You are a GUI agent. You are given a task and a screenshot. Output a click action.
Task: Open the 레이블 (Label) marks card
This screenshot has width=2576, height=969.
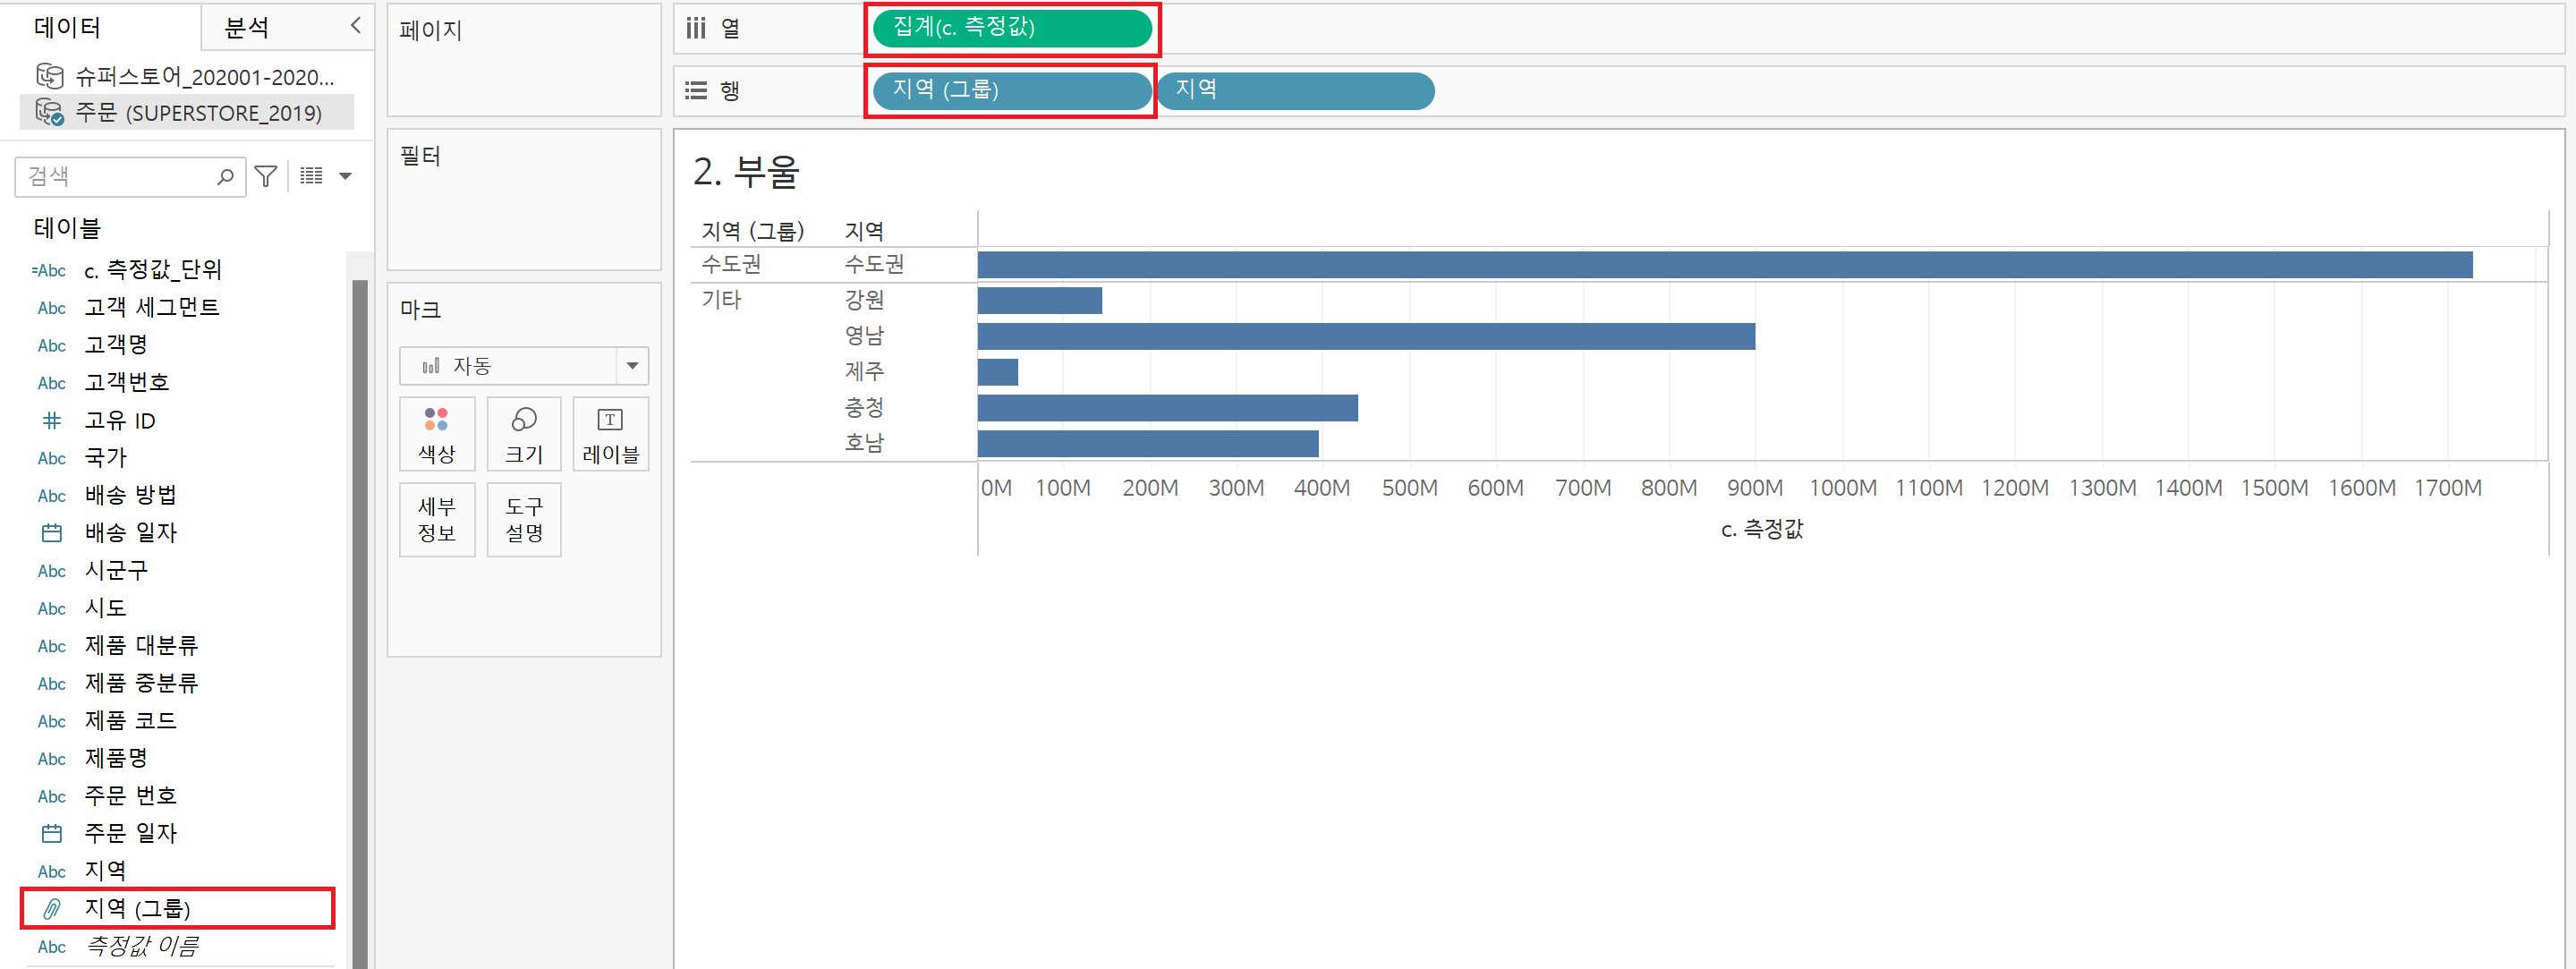610,434
